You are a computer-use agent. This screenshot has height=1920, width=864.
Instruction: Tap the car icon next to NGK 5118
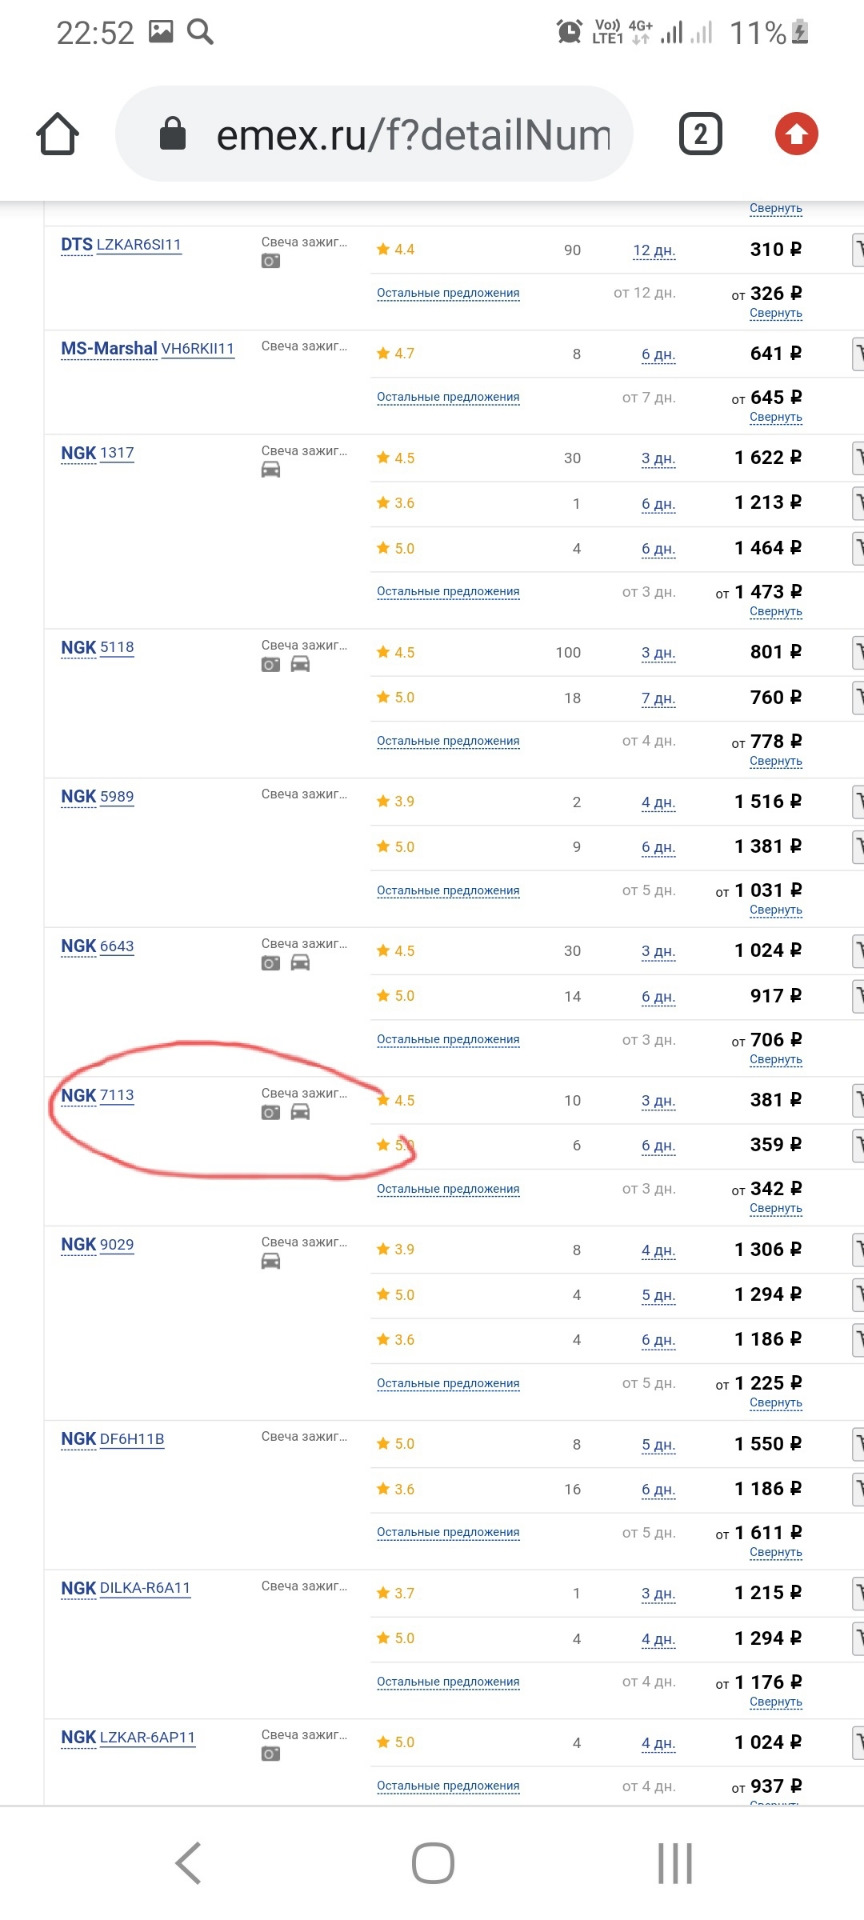[300, 664]
